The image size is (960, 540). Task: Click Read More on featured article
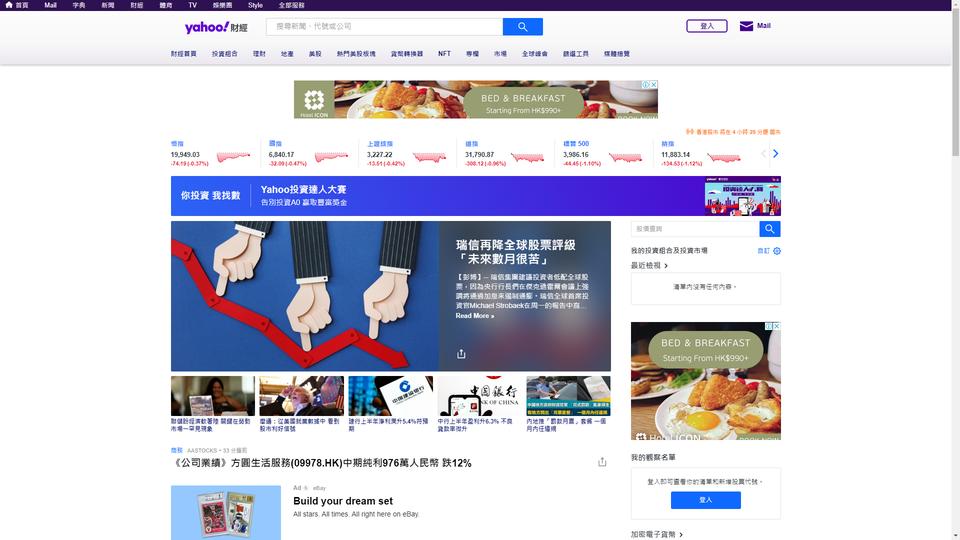(474, 316)
